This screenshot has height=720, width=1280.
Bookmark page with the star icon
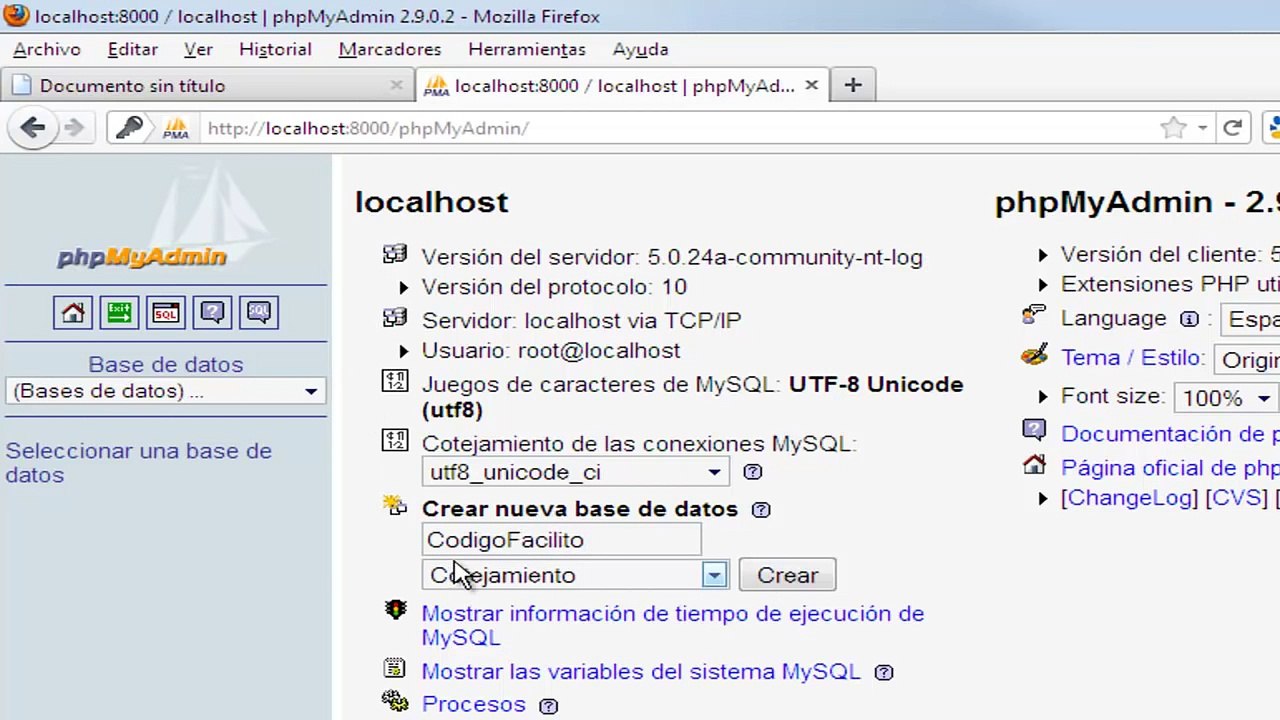[1173, 128]
